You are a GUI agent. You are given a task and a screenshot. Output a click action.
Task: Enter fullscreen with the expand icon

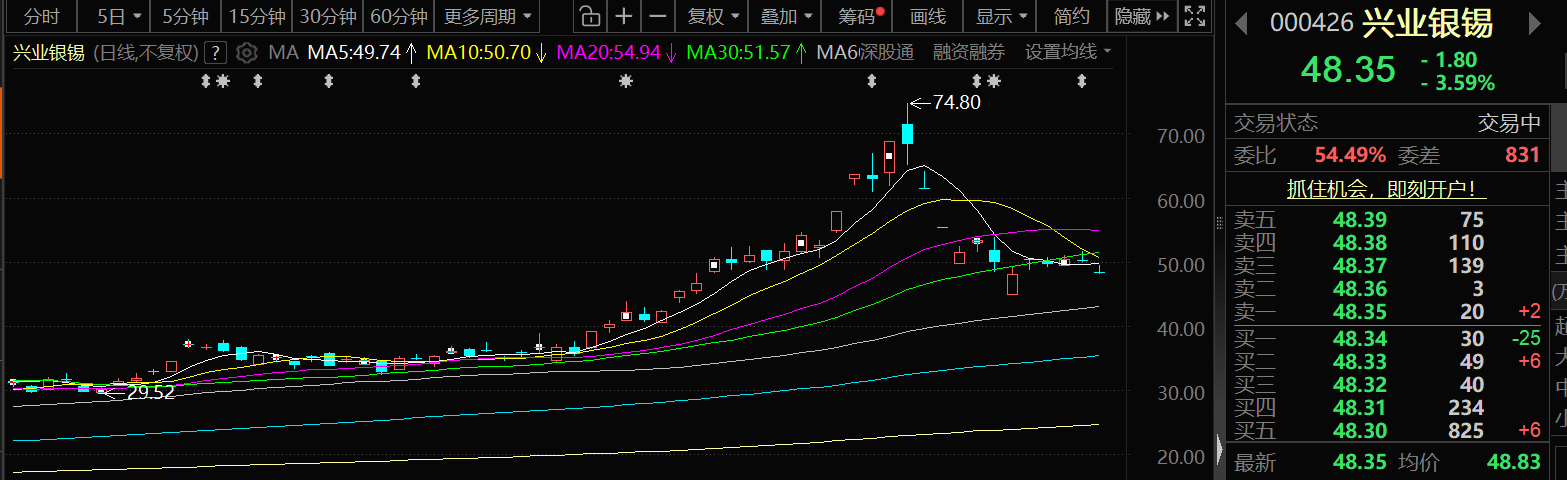pos(1194,16)
